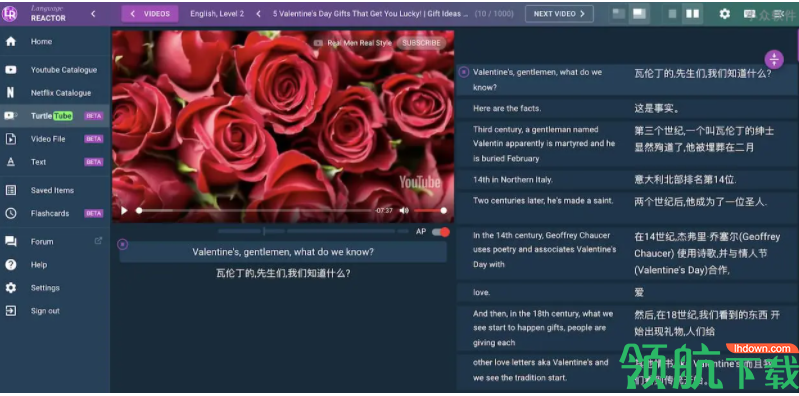
Task: Click the Home house icon
Action: click(11, 42)
